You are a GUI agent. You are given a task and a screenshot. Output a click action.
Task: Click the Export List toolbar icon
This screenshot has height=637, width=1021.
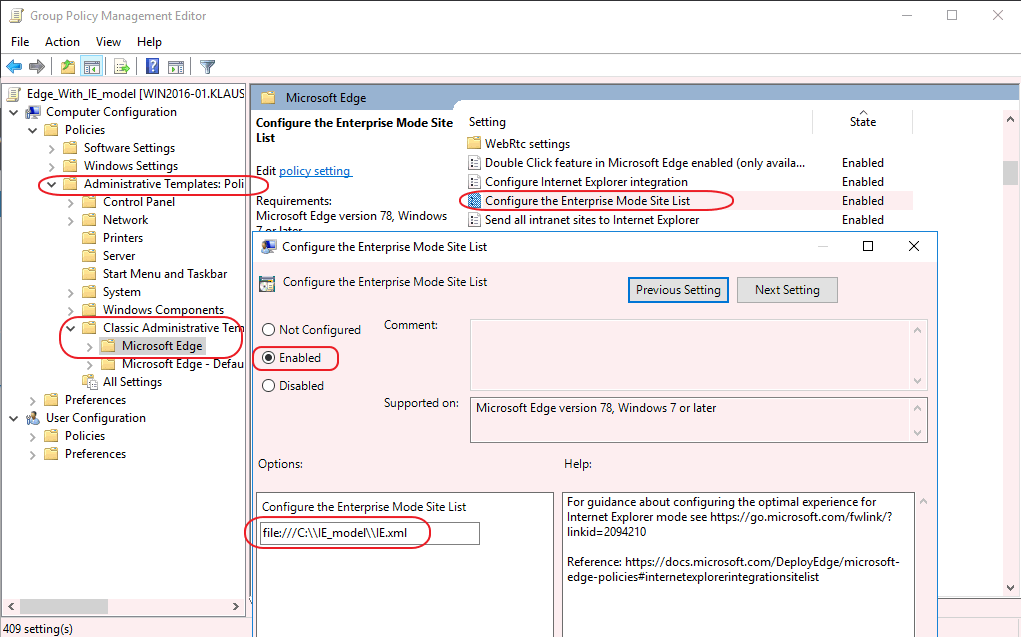coord(122,67)
